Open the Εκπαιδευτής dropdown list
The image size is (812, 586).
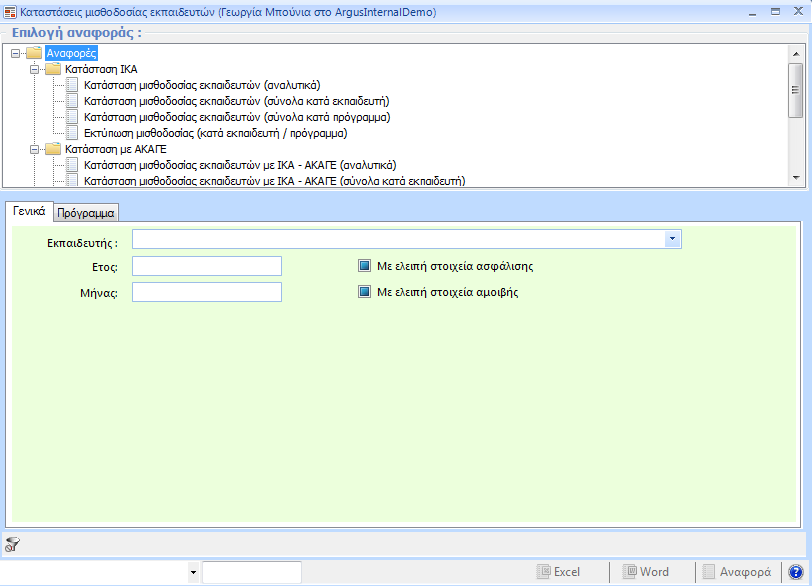pyautogui.click(x=673, y=239)
